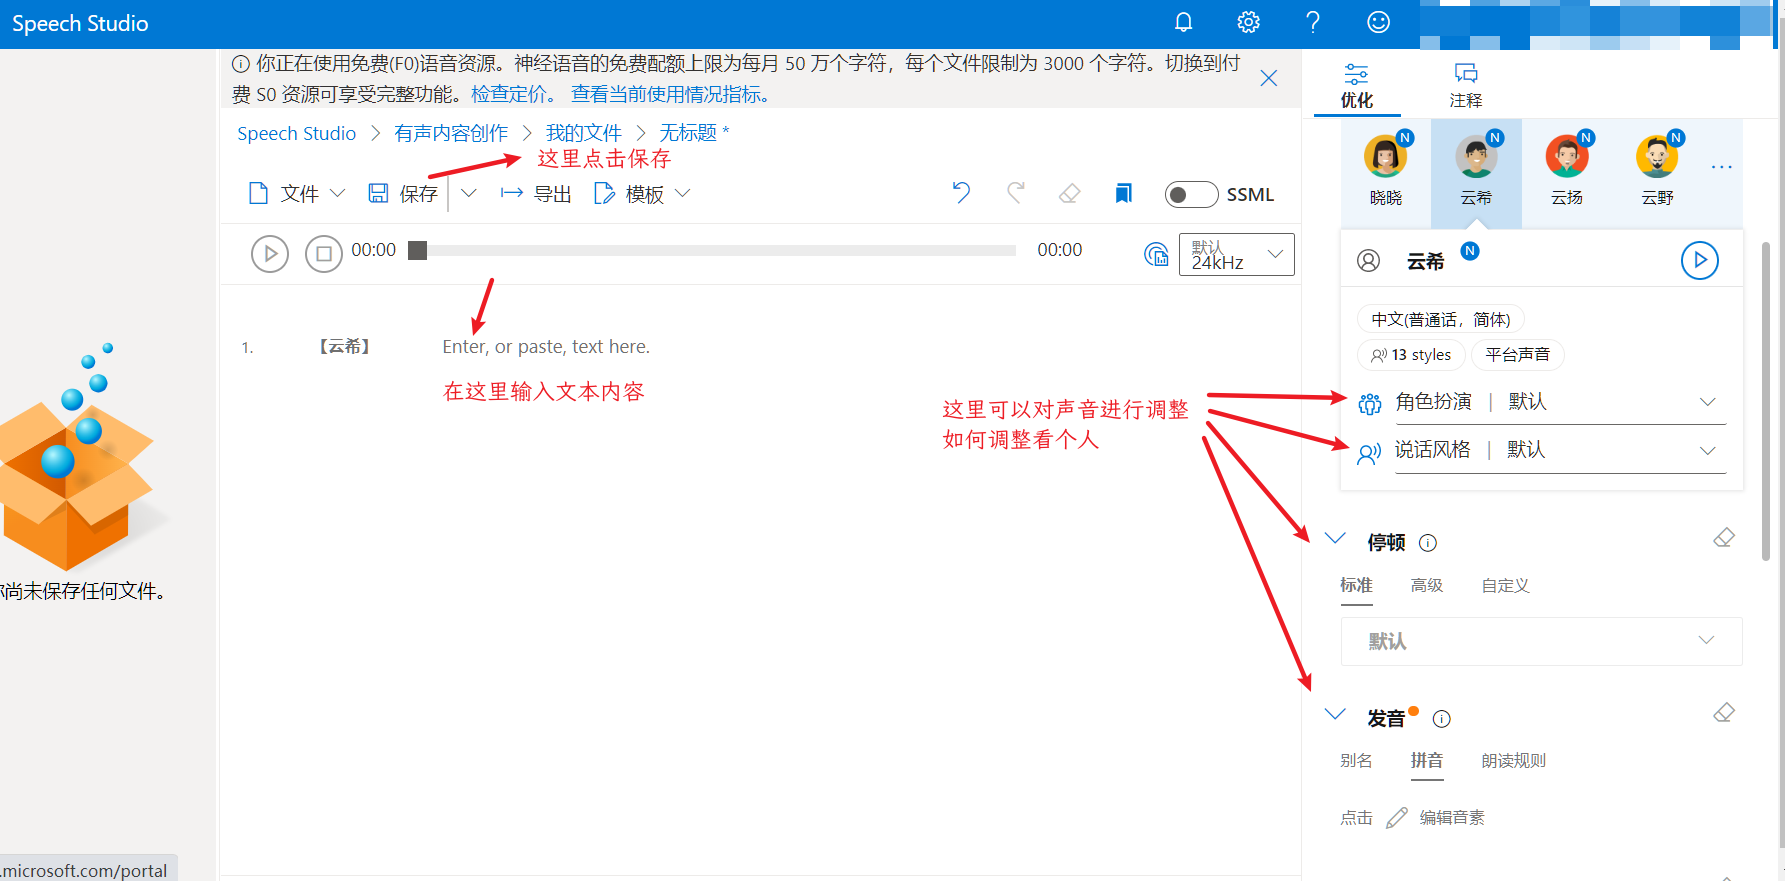Play the 云希 voice sample
This screenshot has width=1785, height=881.
tap(1699, 260)
